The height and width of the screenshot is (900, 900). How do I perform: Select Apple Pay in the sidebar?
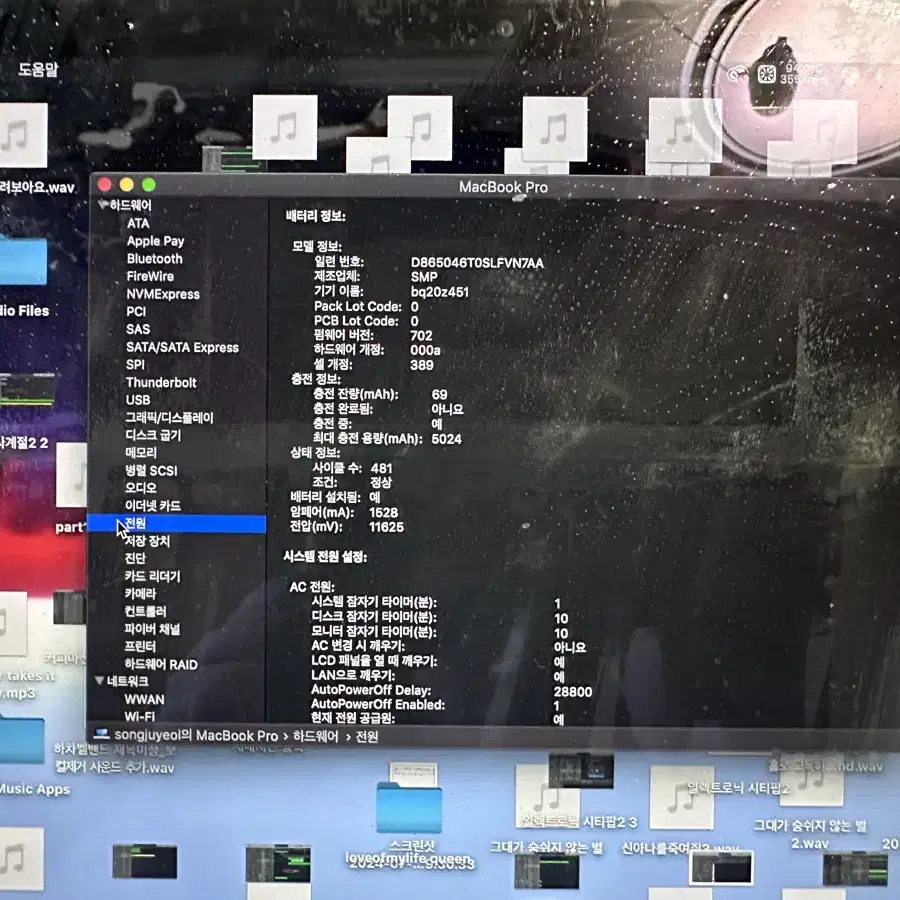coord(156,241)
